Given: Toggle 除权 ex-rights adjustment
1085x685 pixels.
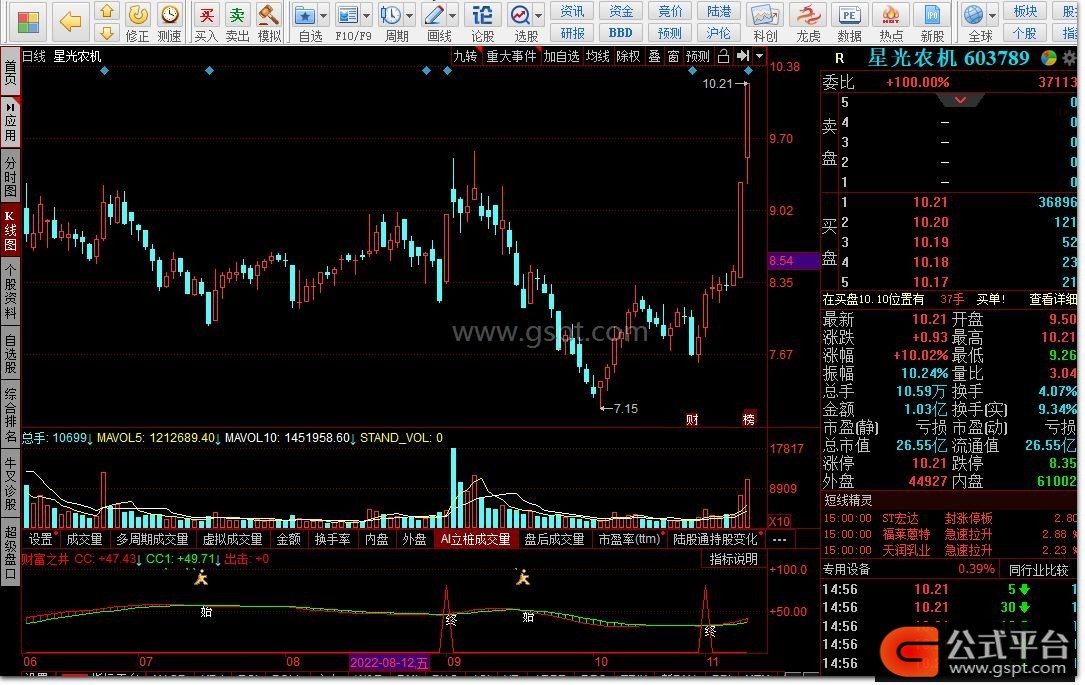Looking at the screenshot, I should pyautogui.click(x=628, y=56).
